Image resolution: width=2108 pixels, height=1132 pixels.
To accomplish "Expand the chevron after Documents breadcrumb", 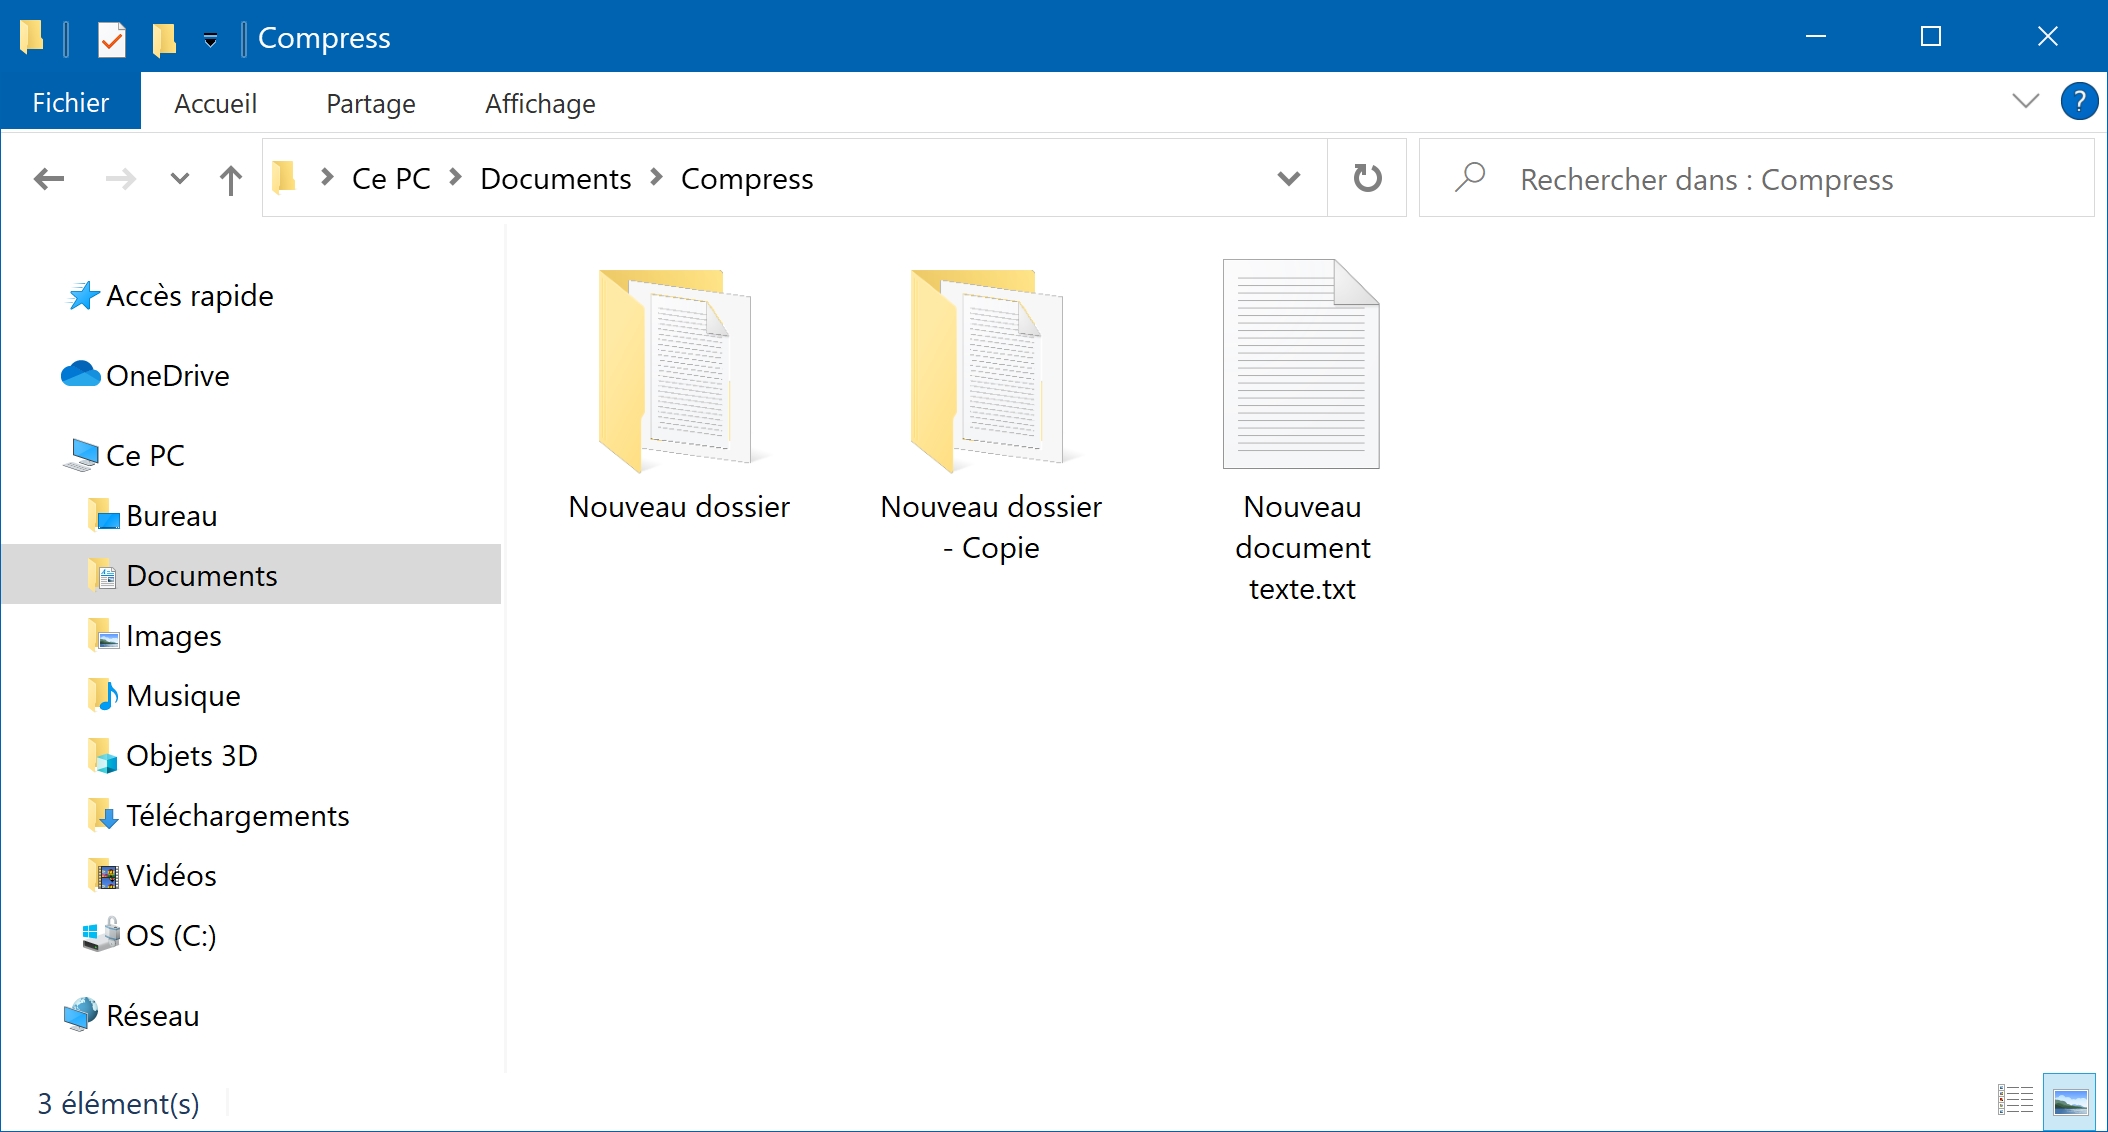I will pyautogui.click(x=657, y=177).
